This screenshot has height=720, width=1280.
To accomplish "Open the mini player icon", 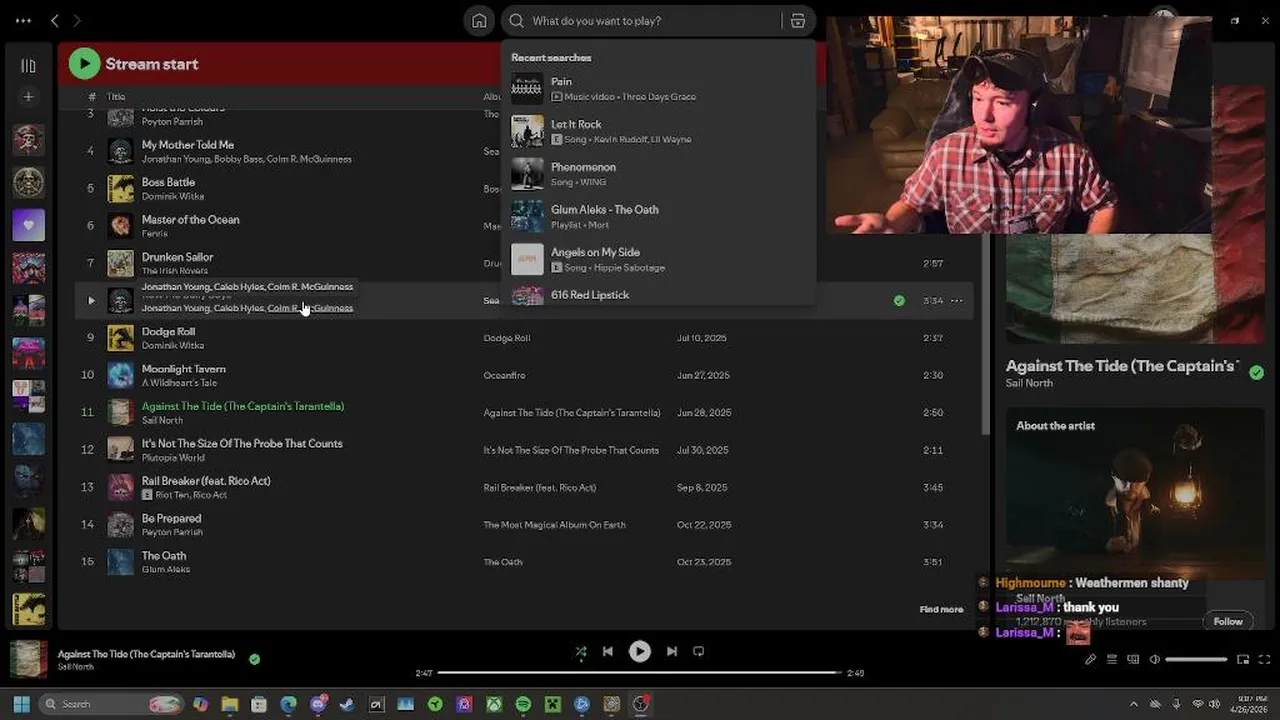I will pos(1243,659).
